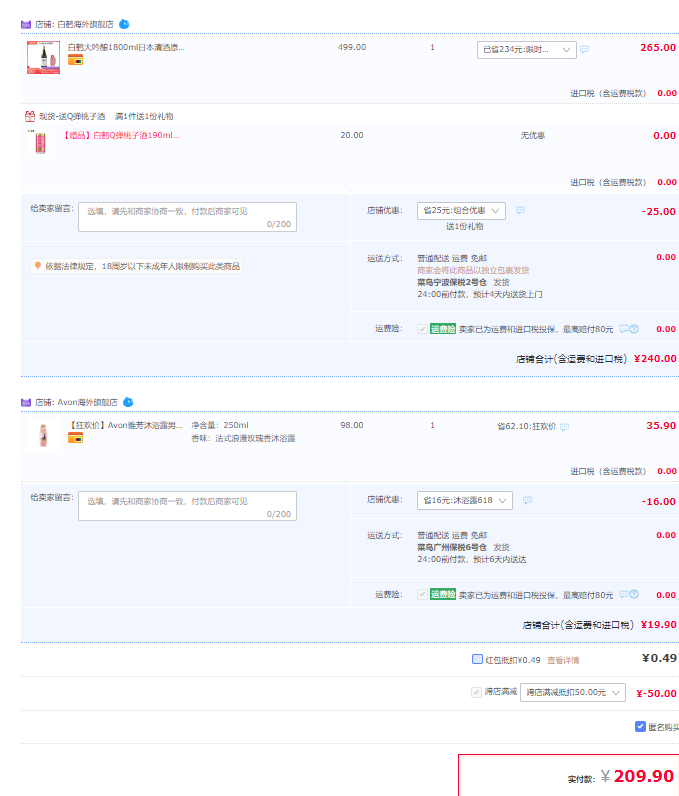Open 【狂欢价】Avon雅芳沐浴露 product link

(x=125, y=425)
